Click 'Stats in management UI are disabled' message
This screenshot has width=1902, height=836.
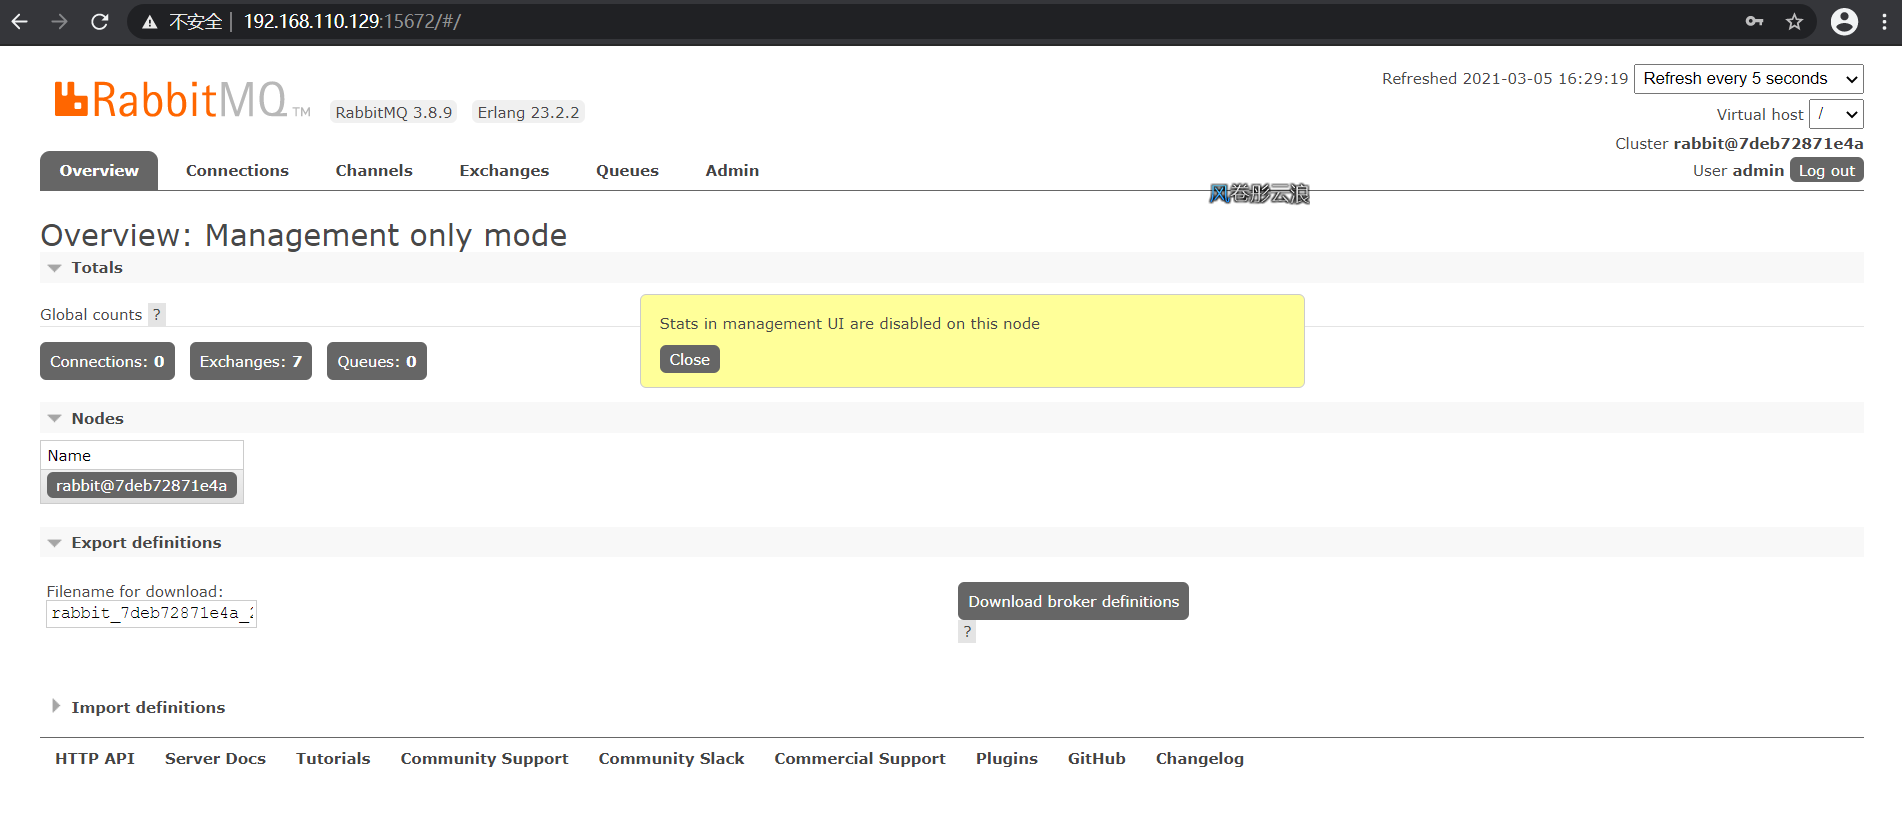tap(849, 324)
